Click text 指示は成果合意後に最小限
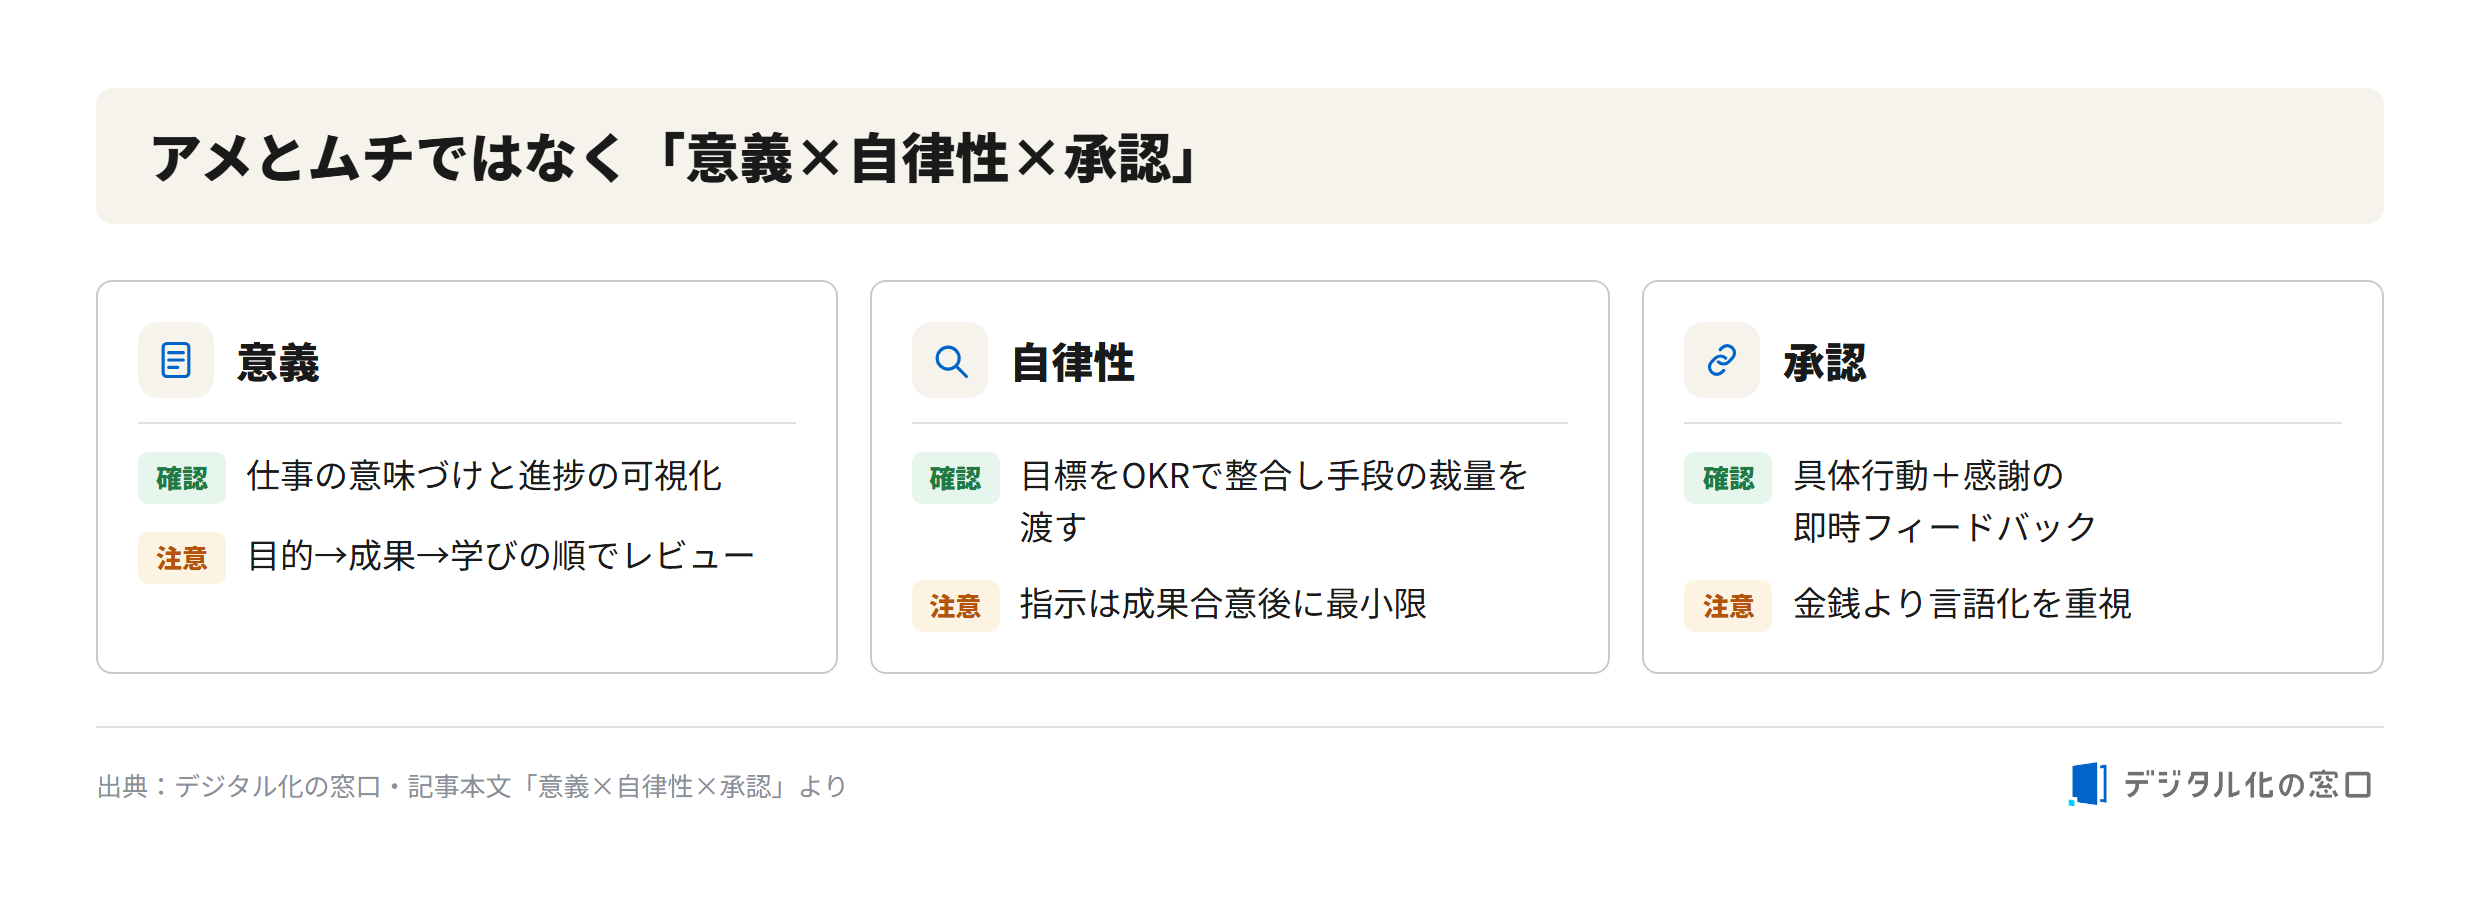This screenshot has height=902, width=2480. [1223, 604]
